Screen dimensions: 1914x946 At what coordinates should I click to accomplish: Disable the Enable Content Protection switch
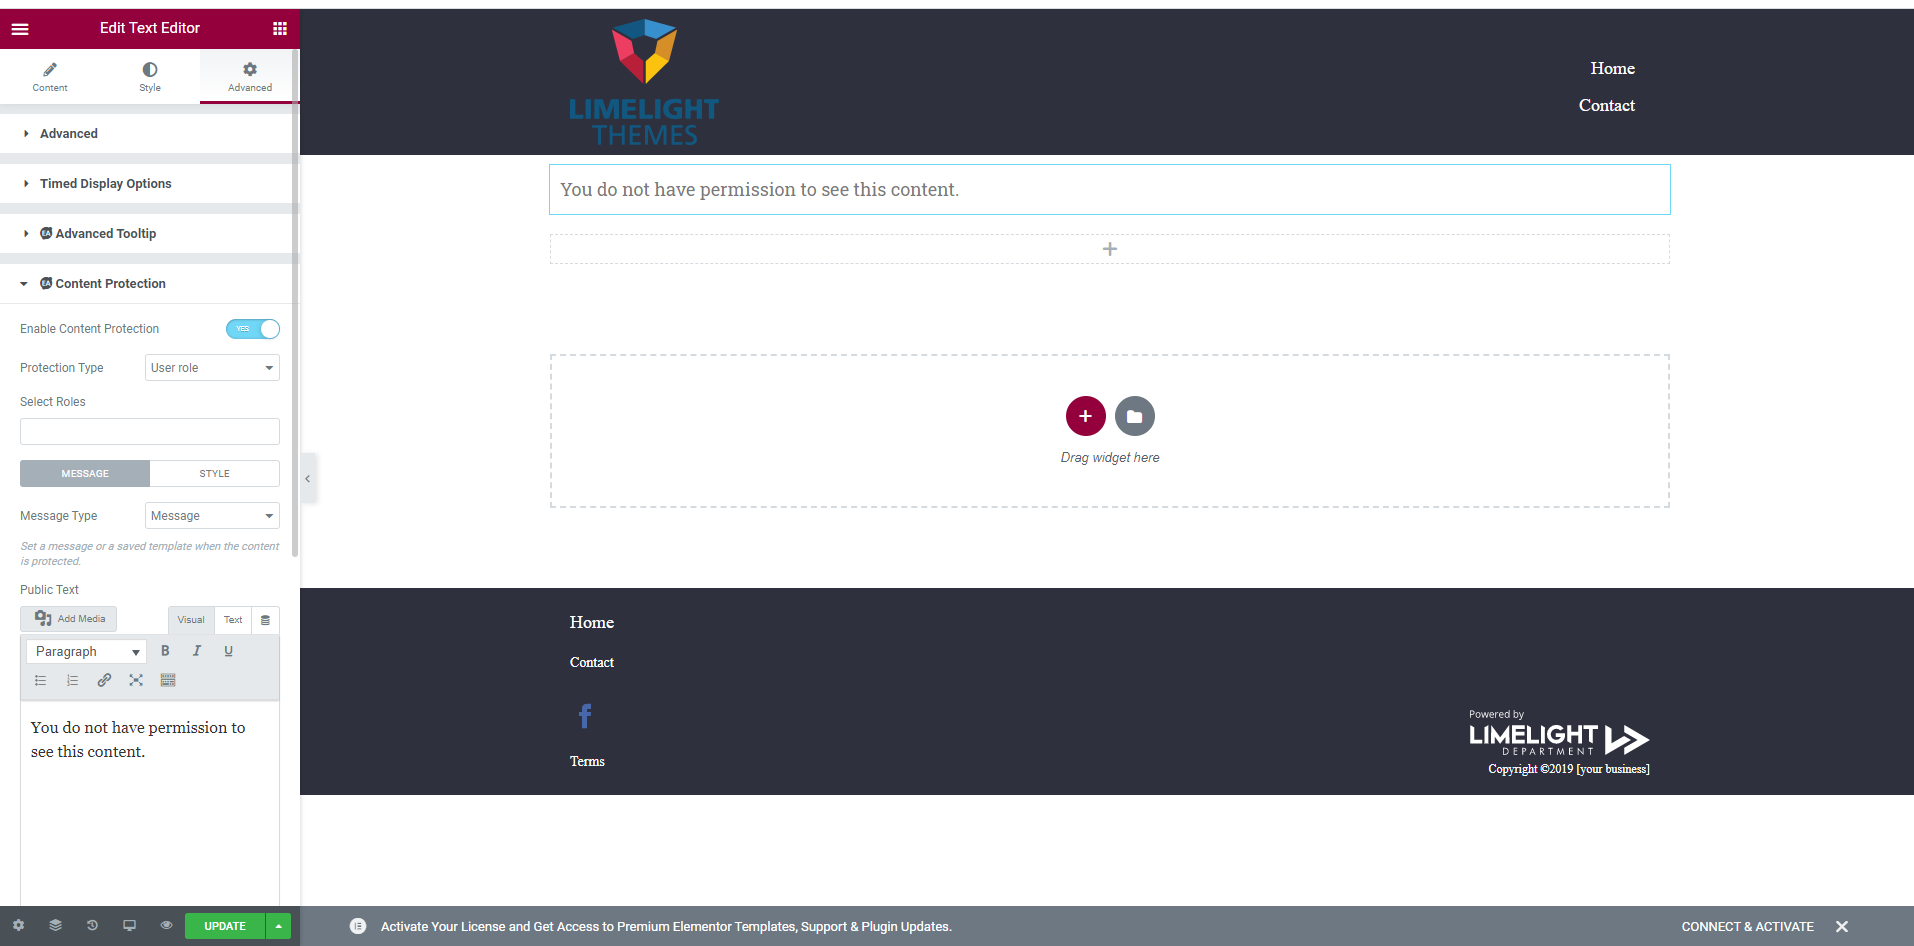[x=253, y=329]
